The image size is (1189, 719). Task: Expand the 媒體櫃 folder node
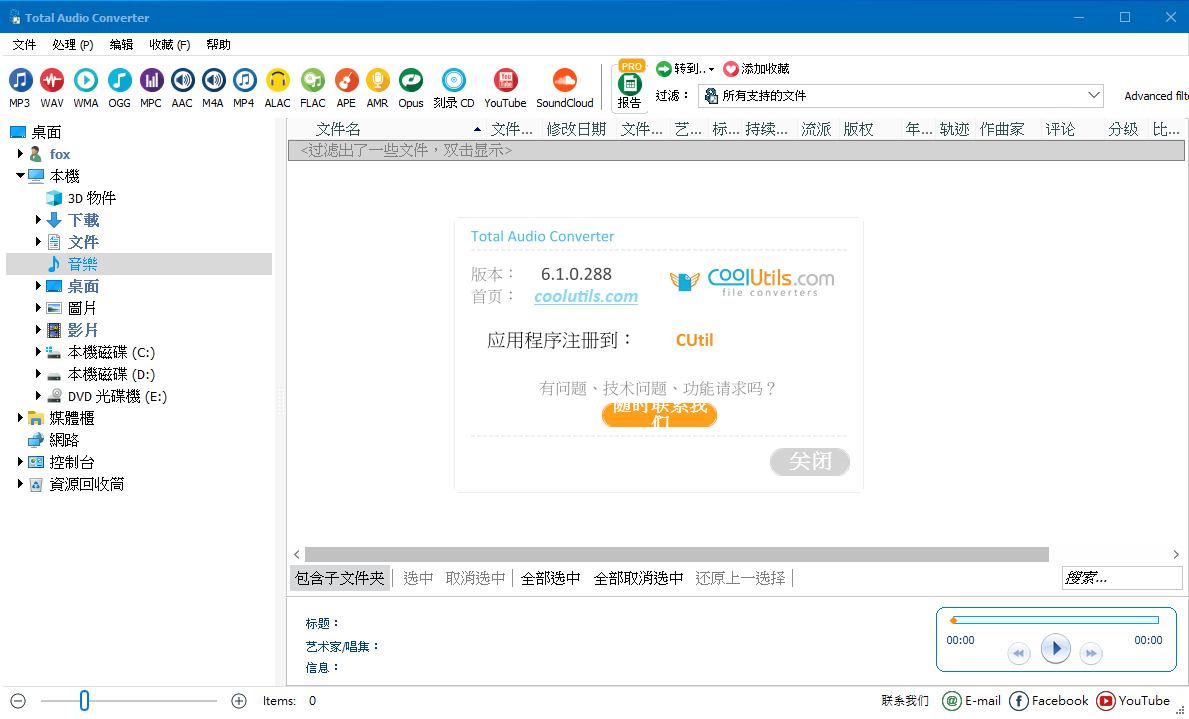tap(21, 418)
